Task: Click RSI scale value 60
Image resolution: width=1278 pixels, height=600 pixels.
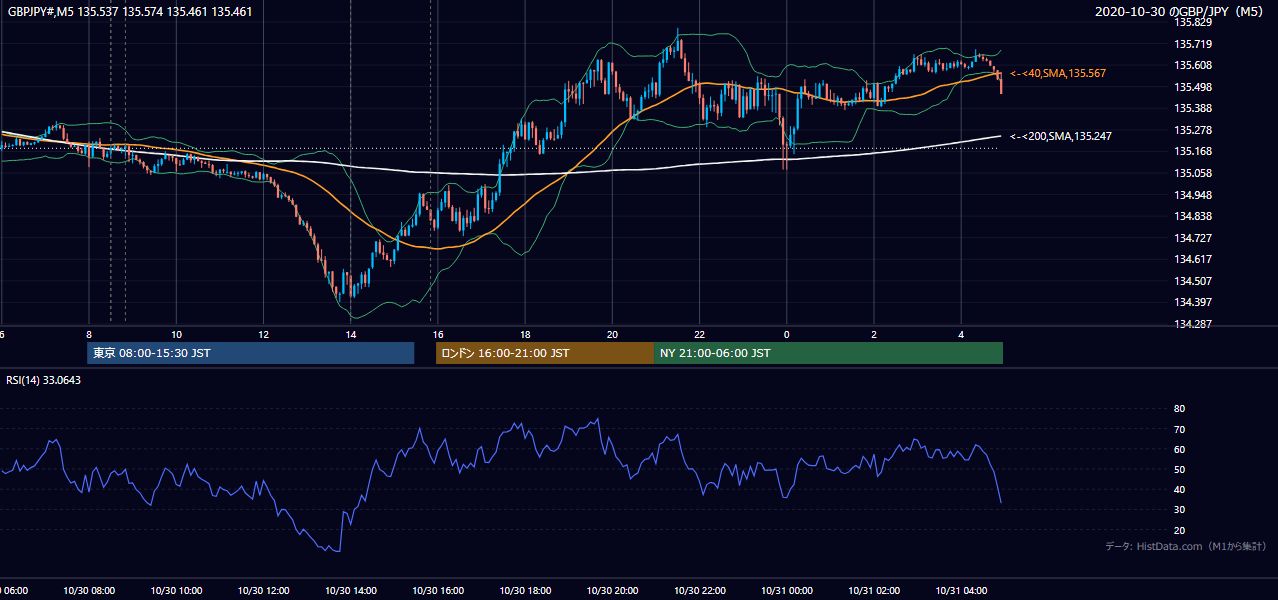Action: [x=1179, y=450]
